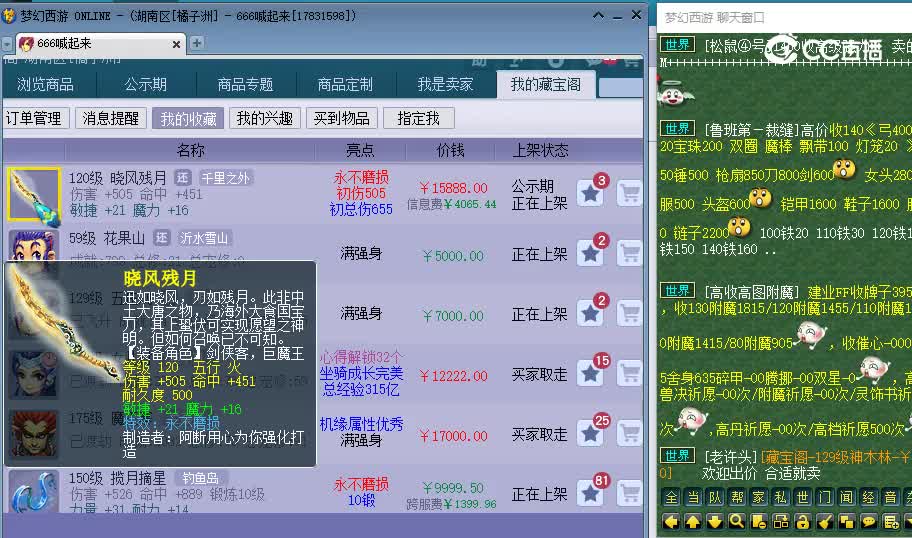912x538 pixels.
Task: Chat window switch-layout icon
Action: pyautogui.click(x=781, y=522)
